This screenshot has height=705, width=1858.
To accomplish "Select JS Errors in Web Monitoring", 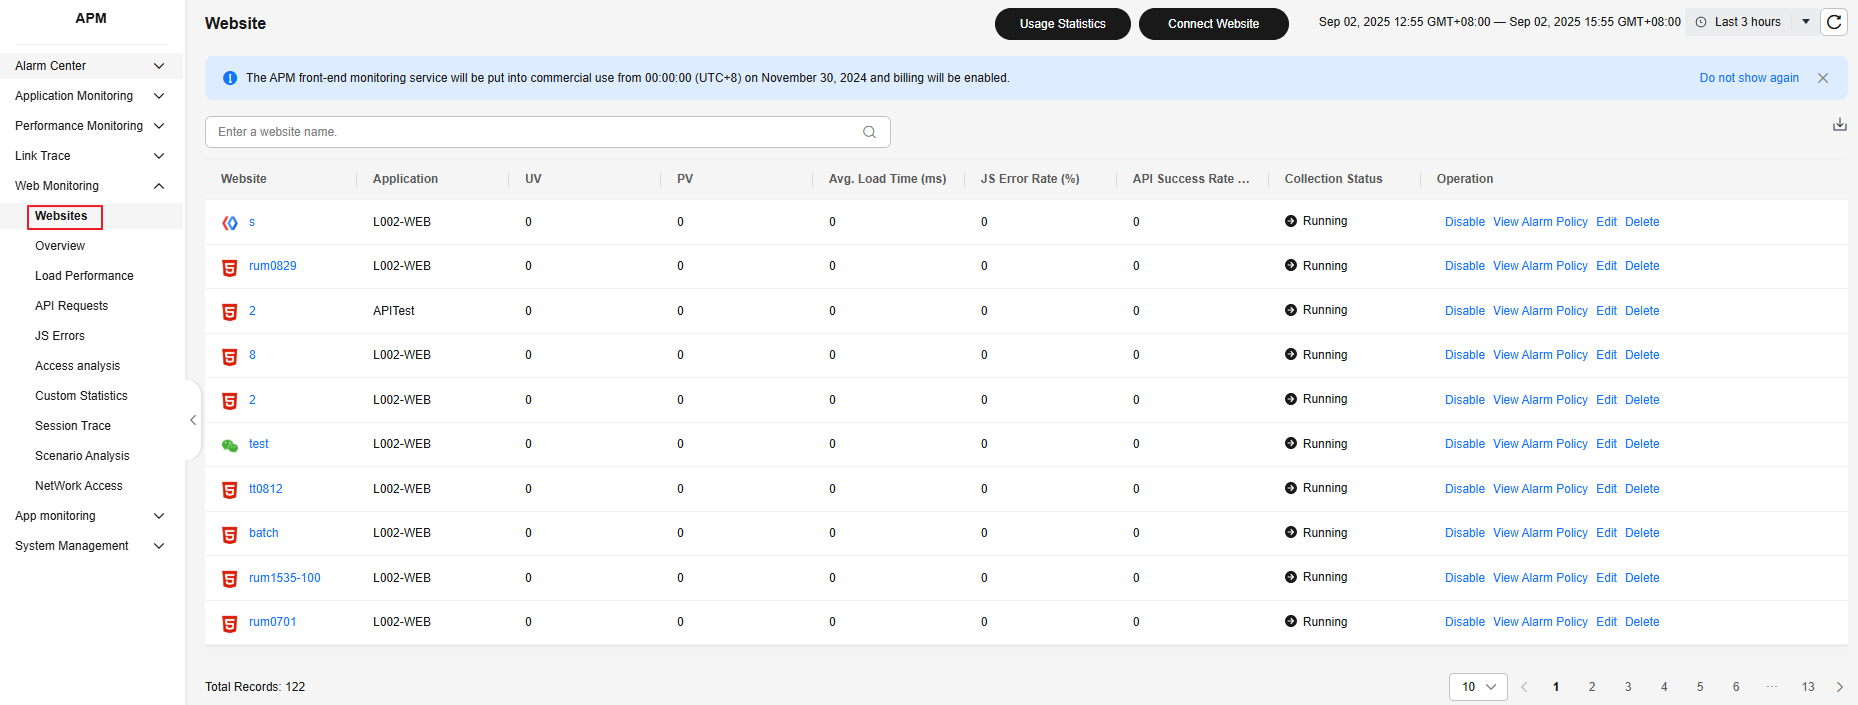I will click(60, 336).
